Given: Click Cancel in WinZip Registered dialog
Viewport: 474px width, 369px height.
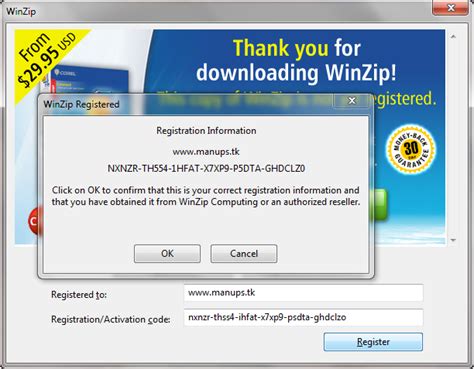Looking at the screenshot, I should point(244,254).
